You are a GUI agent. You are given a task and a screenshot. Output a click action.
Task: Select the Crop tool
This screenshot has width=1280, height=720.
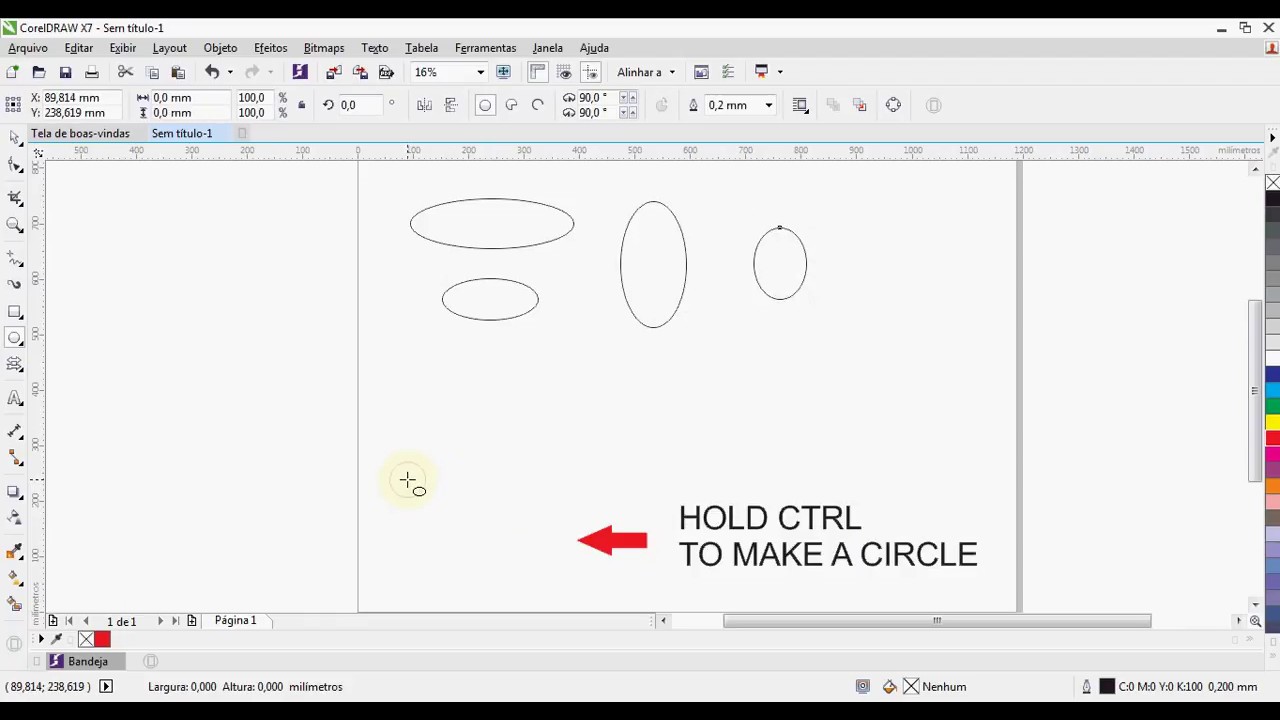pyautogui.click(x=14, y=197)
